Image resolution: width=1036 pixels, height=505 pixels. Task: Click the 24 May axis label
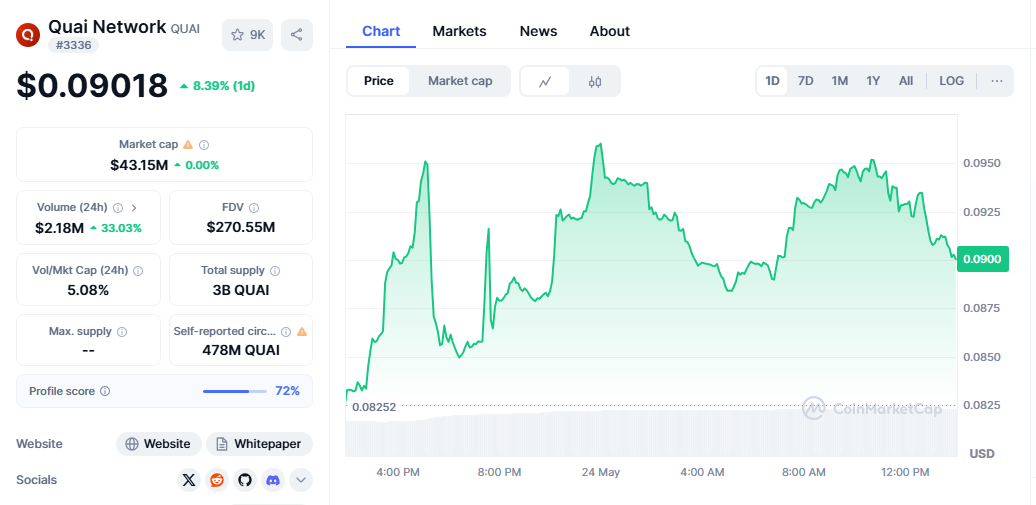click(601, 472)
